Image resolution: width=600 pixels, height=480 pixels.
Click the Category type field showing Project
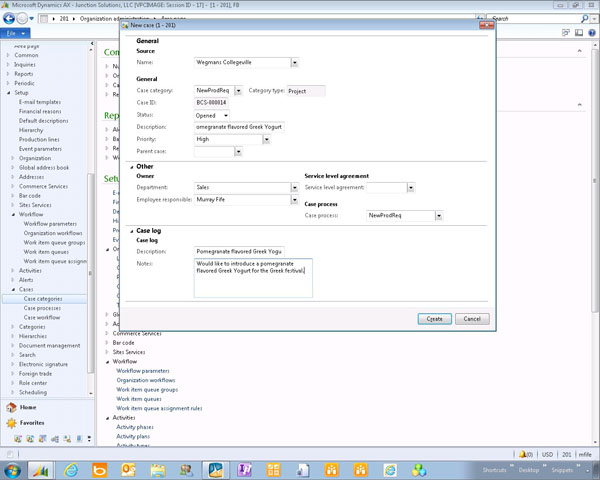306,91
